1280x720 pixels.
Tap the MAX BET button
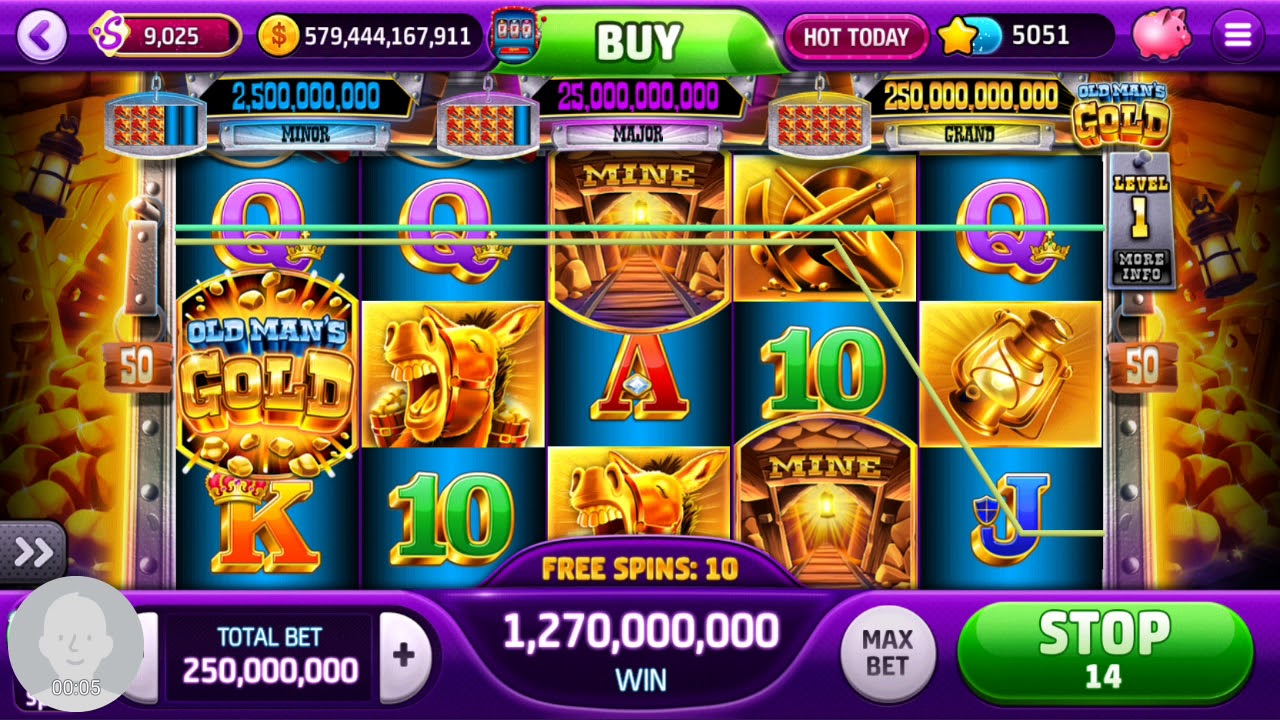click(887, 653)
